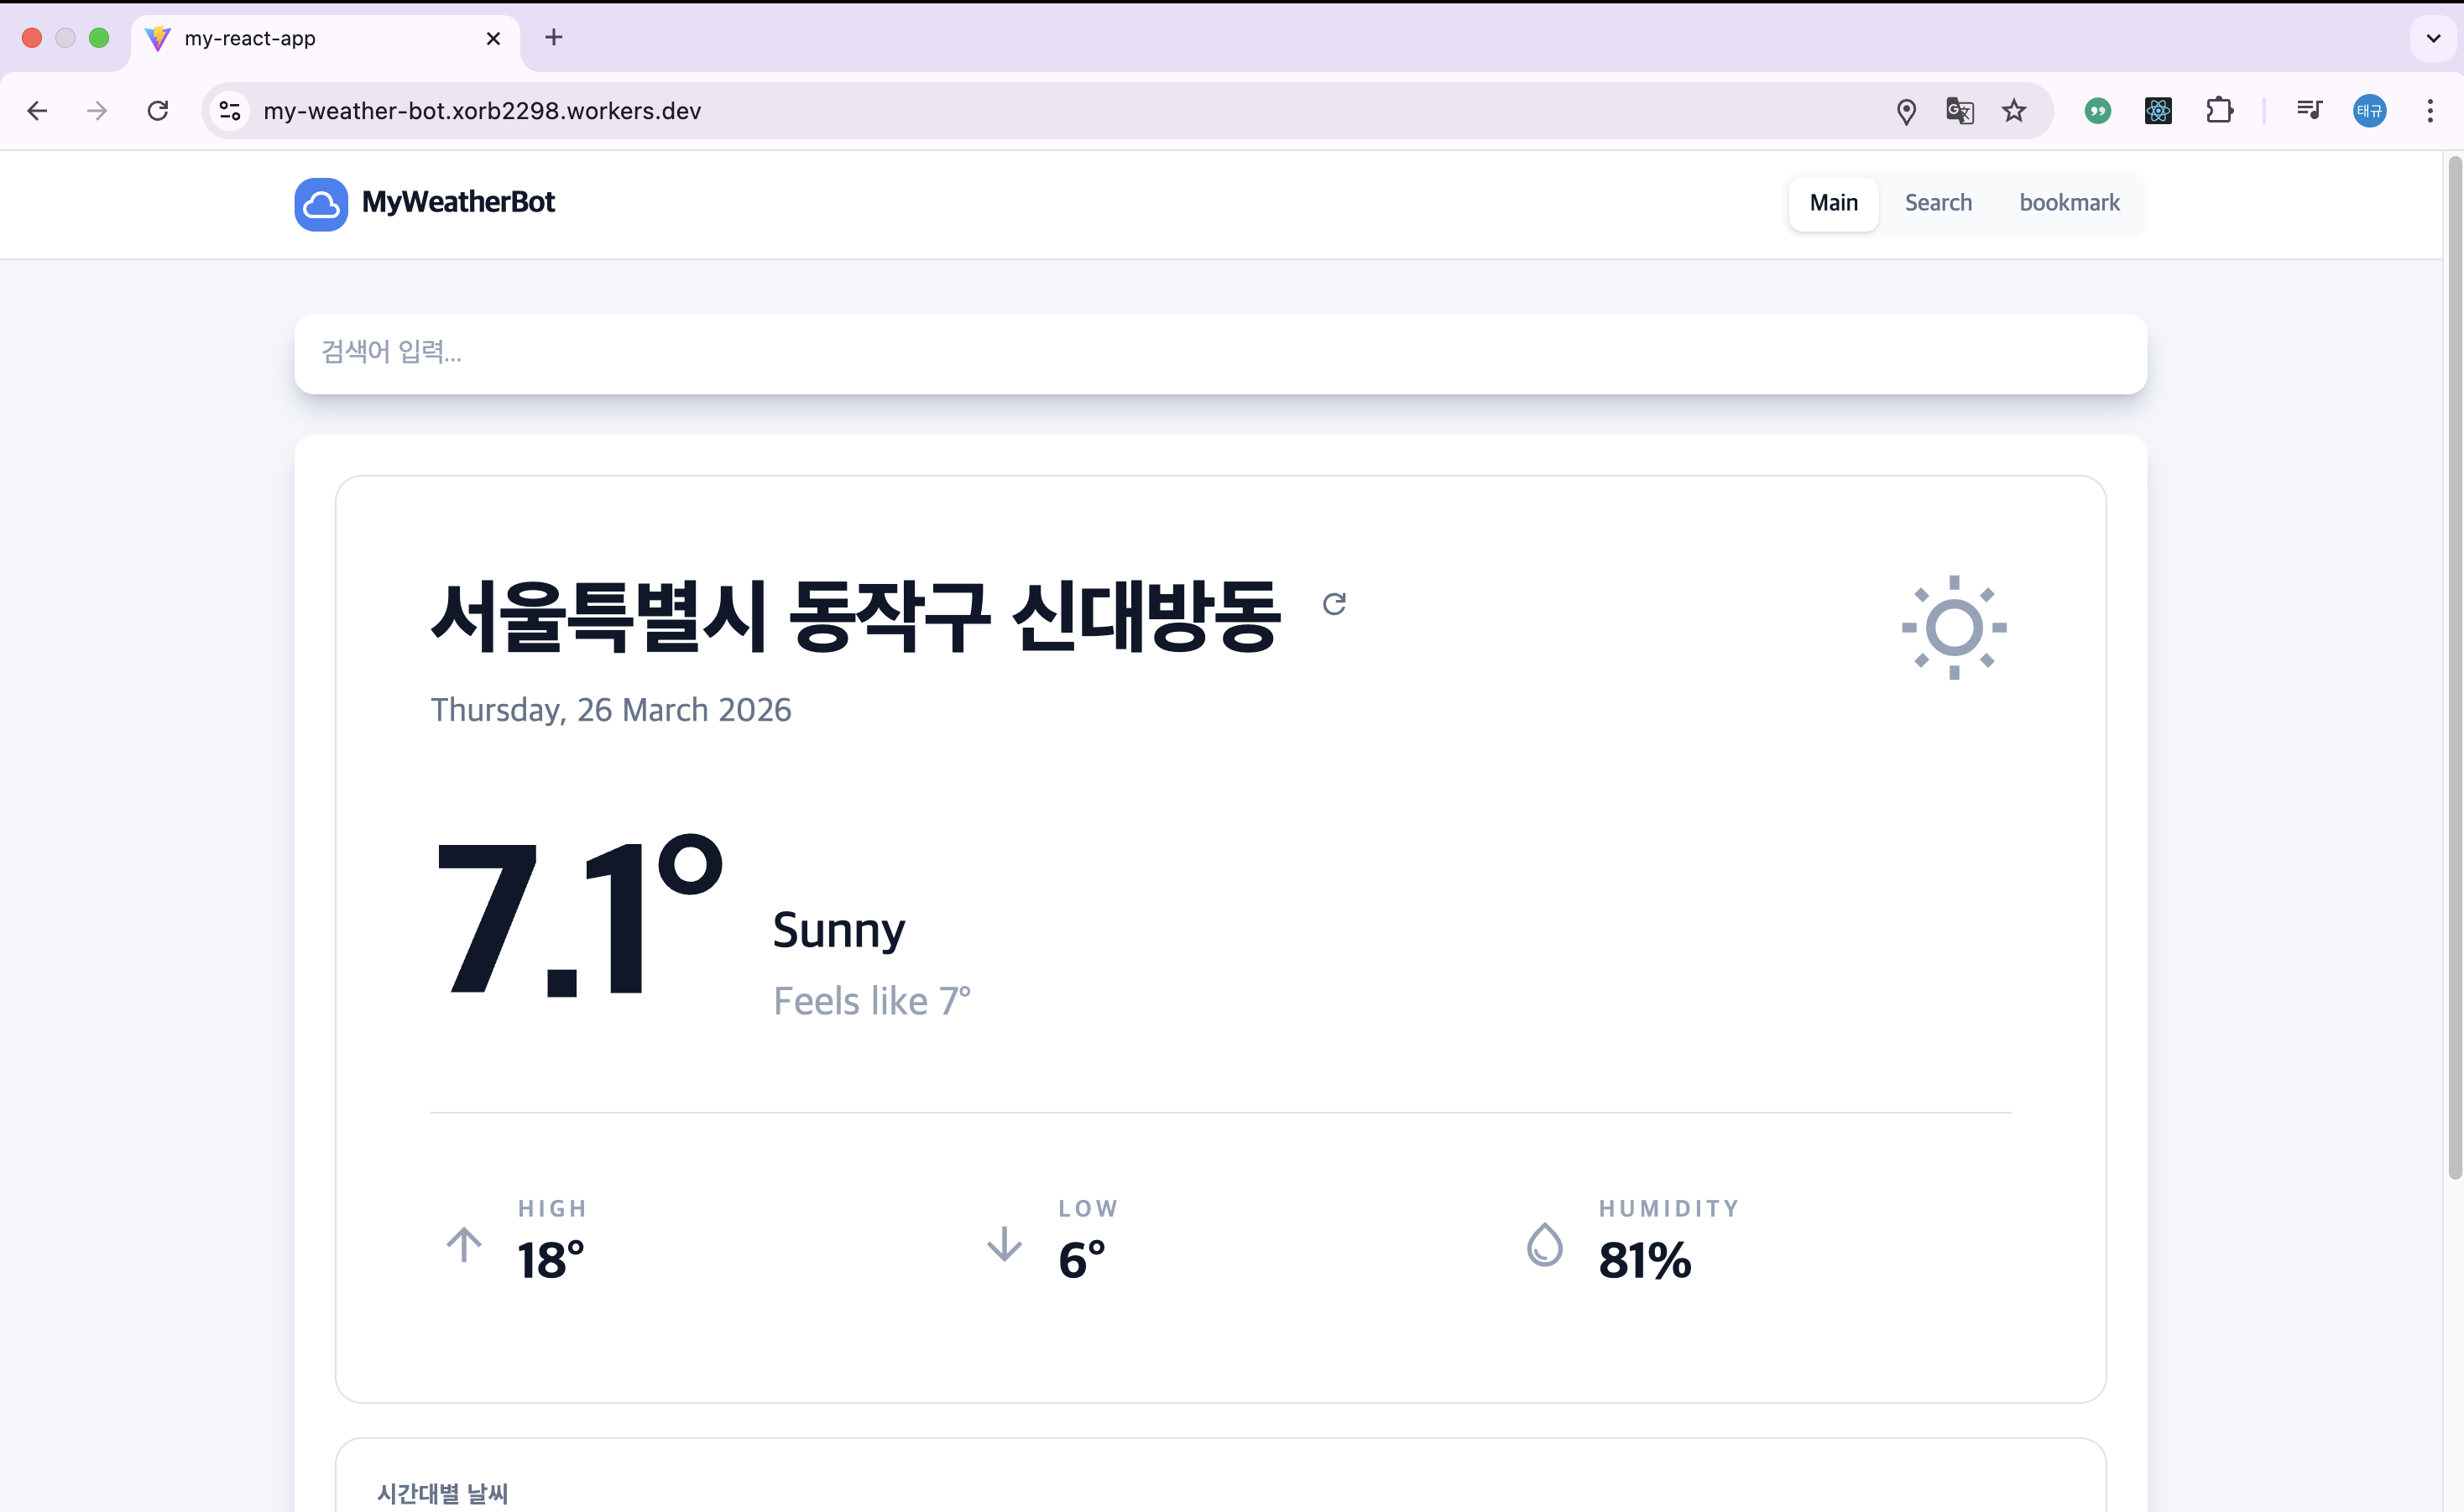Open React Developer Tools extension

point(2158,111)
